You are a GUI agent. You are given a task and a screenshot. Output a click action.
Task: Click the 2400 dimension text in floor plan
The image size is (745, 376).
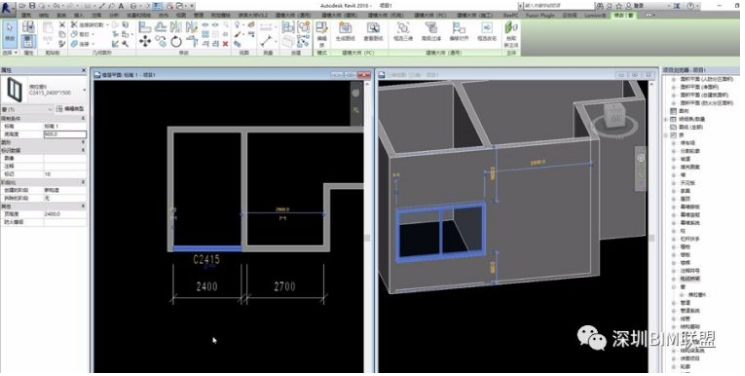point(207,286)
